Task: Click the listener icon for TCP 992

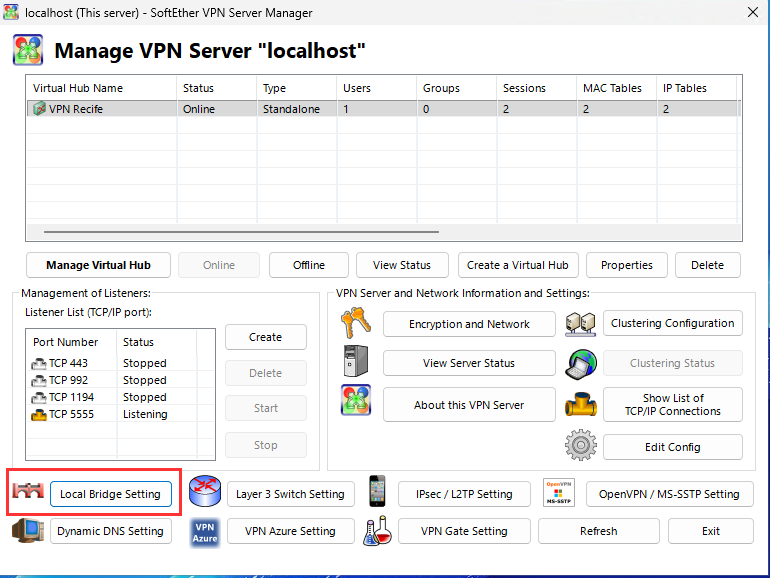Action: (39, 381)
